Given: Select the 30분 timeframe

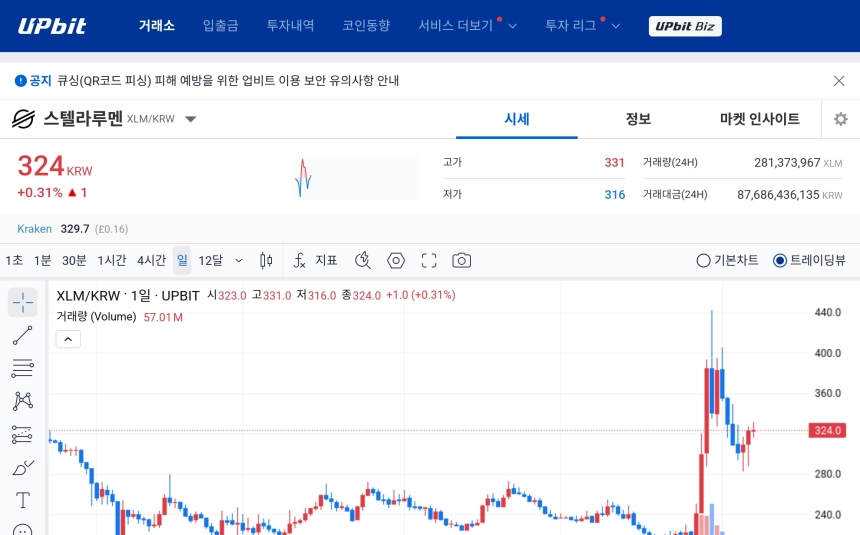Looking at the screenshot, I should click(x=74, y=261).
